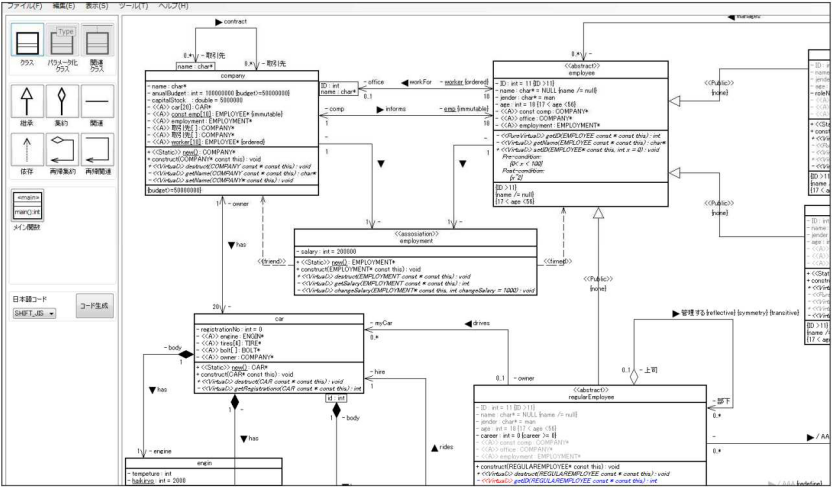This screenshot has width=832, height=488.
Task: Select the 'name : char*' qualifier above company
Action: 195,66
